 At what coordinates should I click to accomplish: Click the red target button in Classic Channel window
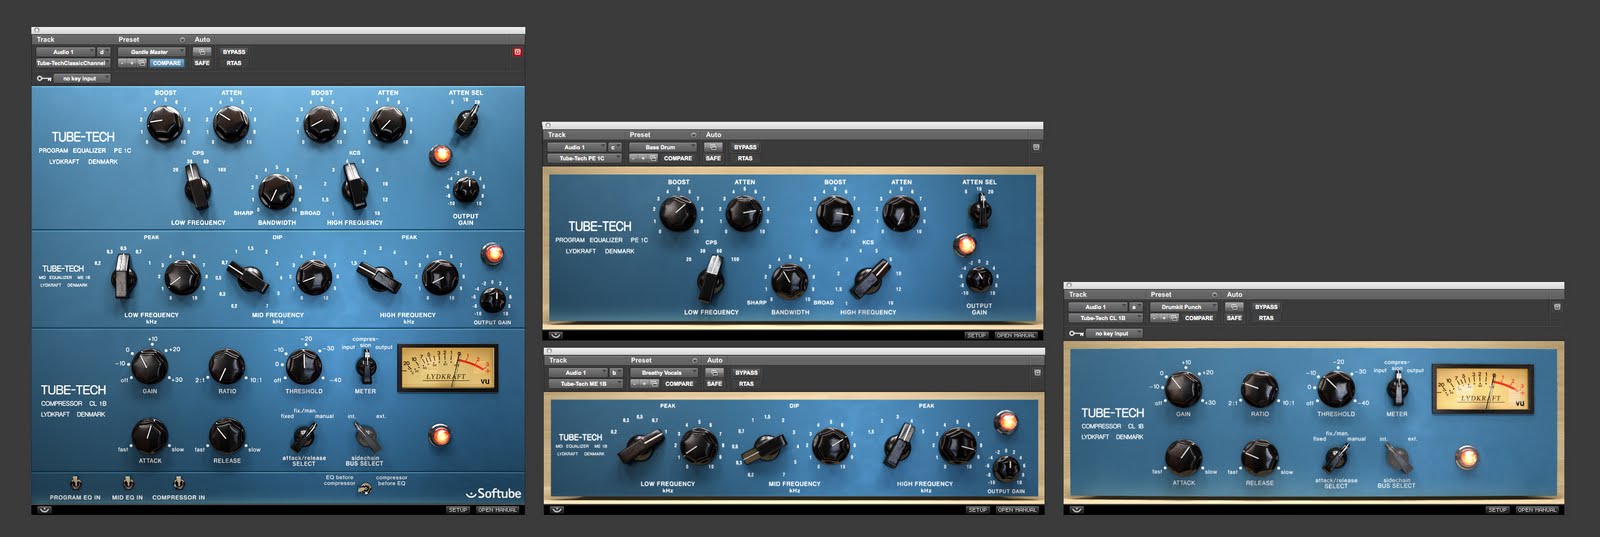coord(517,52)
